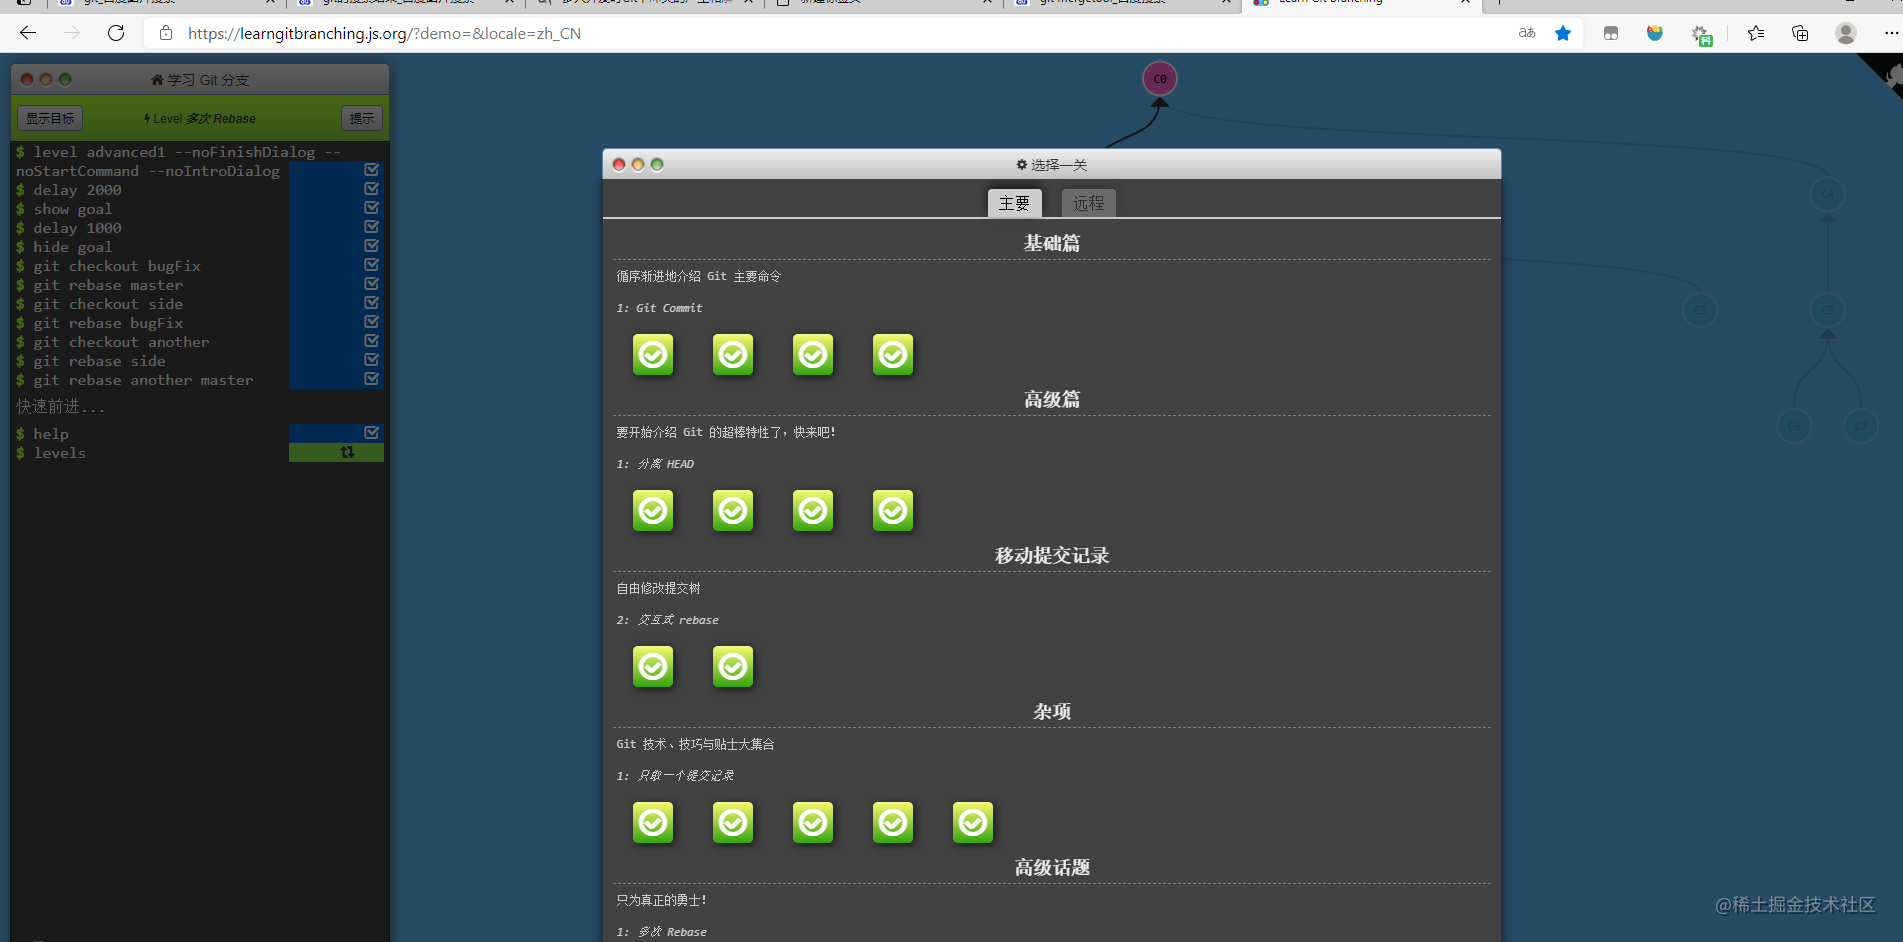Click 'git checkout another' command line
Image resolution: width=1903 pixels, height=942 pixels.
tap(121, 342)
